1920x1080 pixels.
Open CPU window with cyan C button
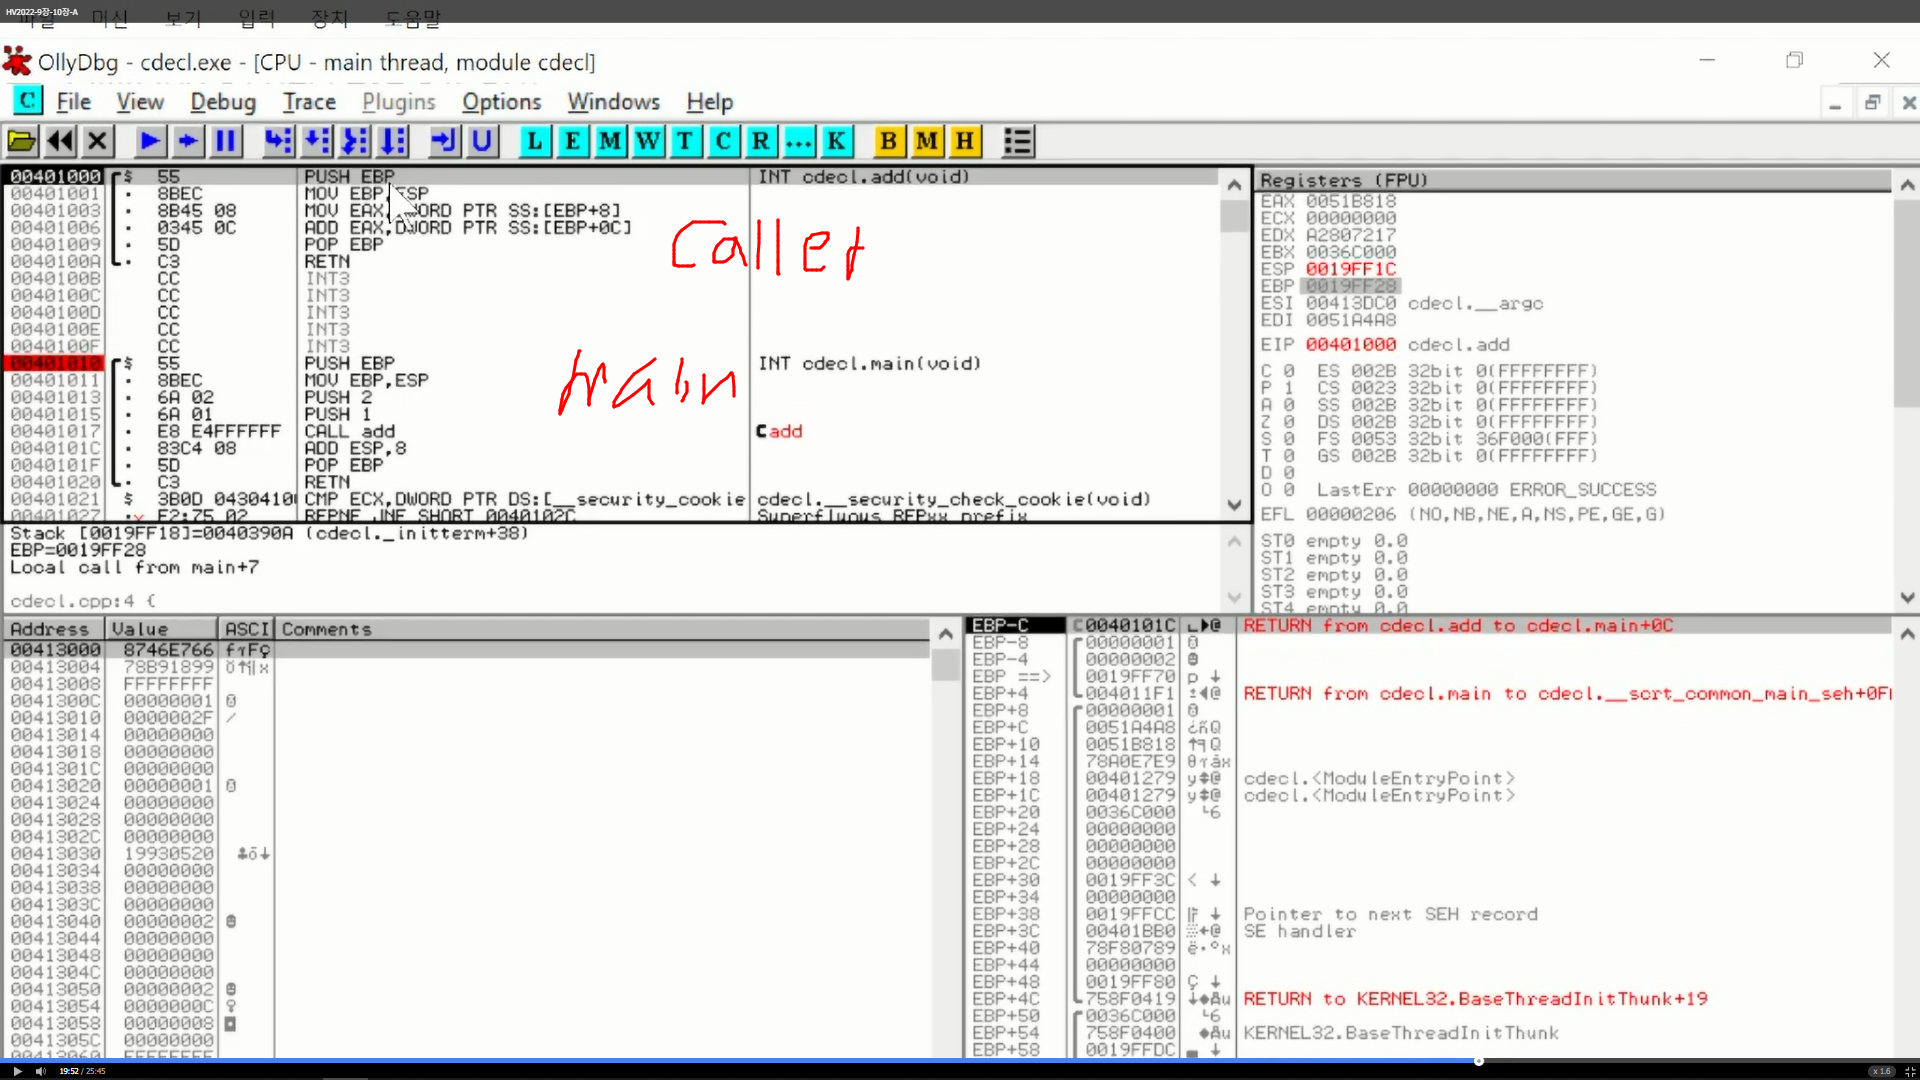[x=723, y=141]
